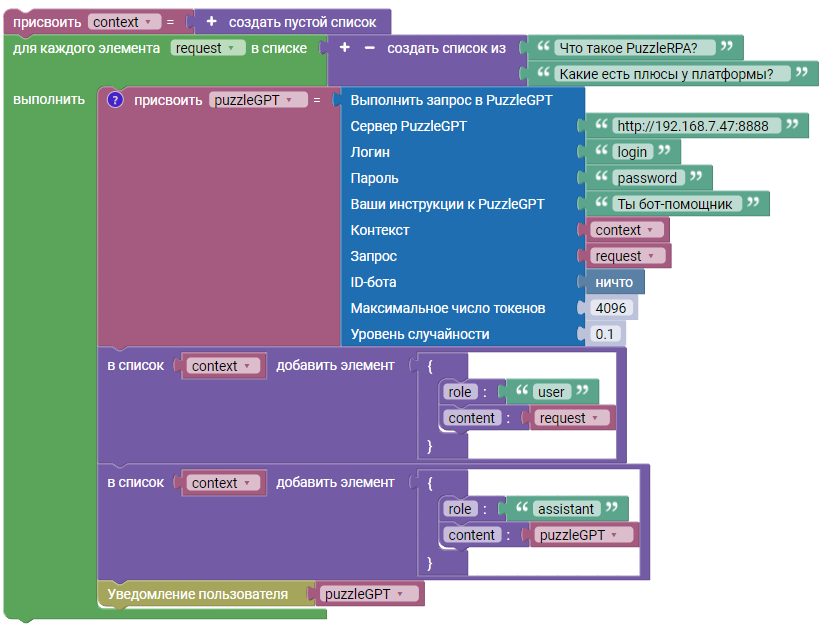
Task: Remove an item with the minus on 'создать список из'
Action: pos(370,48)
